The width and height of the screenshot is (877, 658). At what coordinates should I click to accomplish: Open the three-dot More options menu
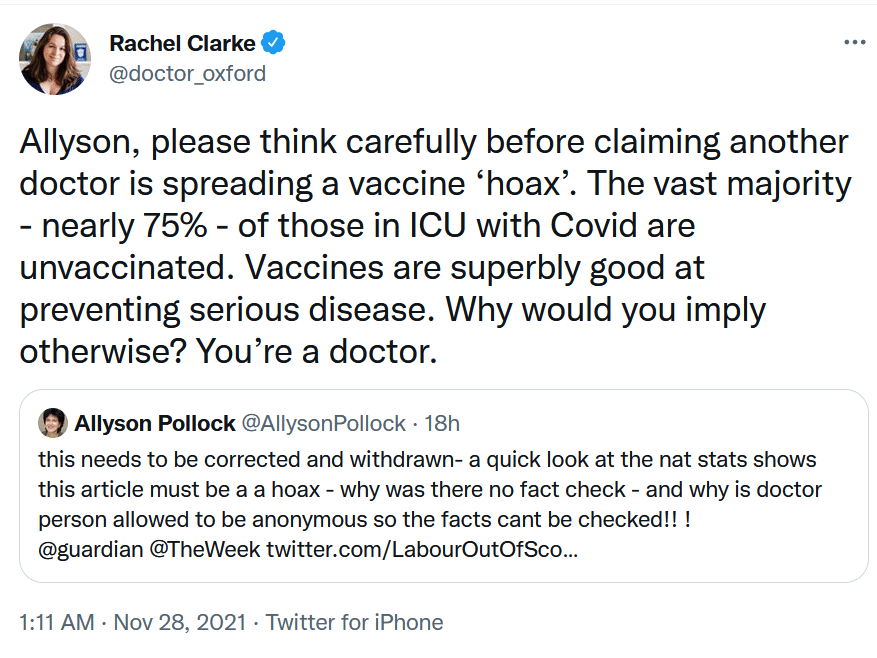click(x=855, y=43)
